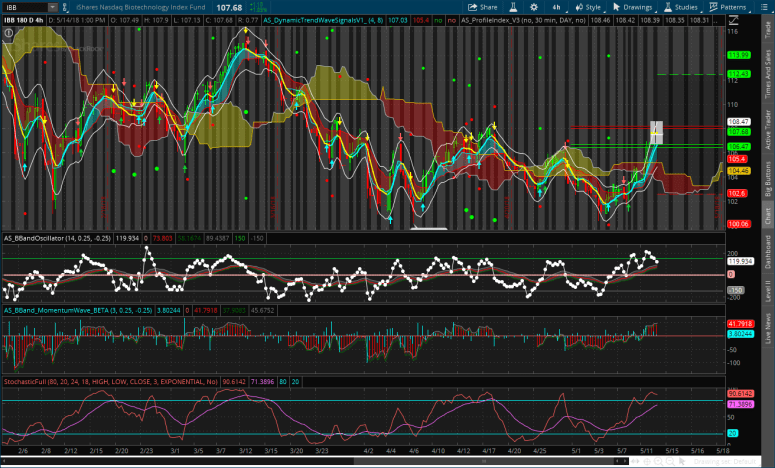Open the beaker Edit Studies icon

tap(513, 7)
